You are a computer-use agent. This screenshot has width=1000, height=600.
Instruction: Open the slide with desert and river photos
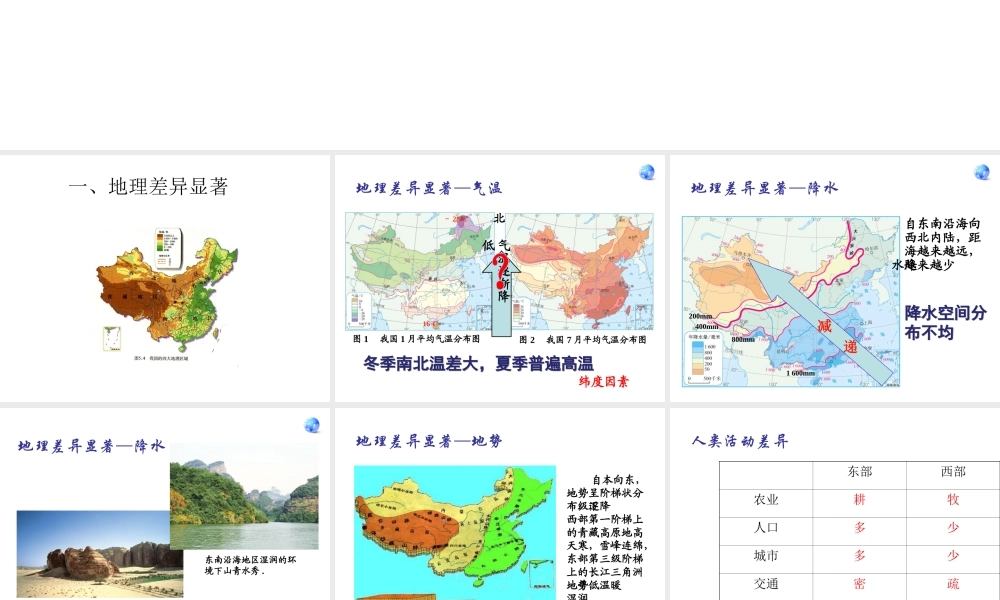tap(165, 504)
